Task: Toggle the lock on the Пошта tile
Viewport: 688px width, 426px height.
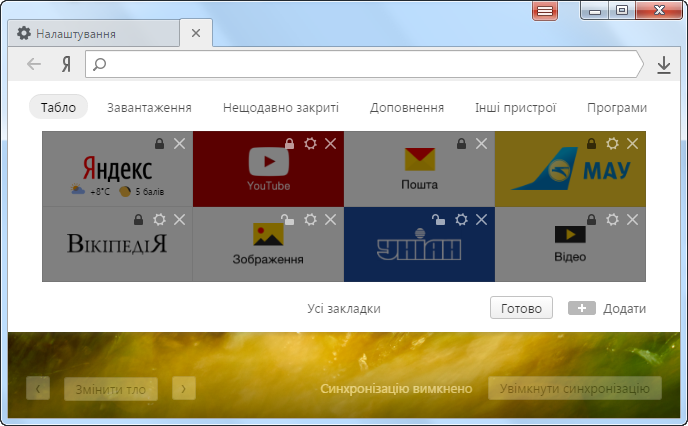Action: point(461,143)
